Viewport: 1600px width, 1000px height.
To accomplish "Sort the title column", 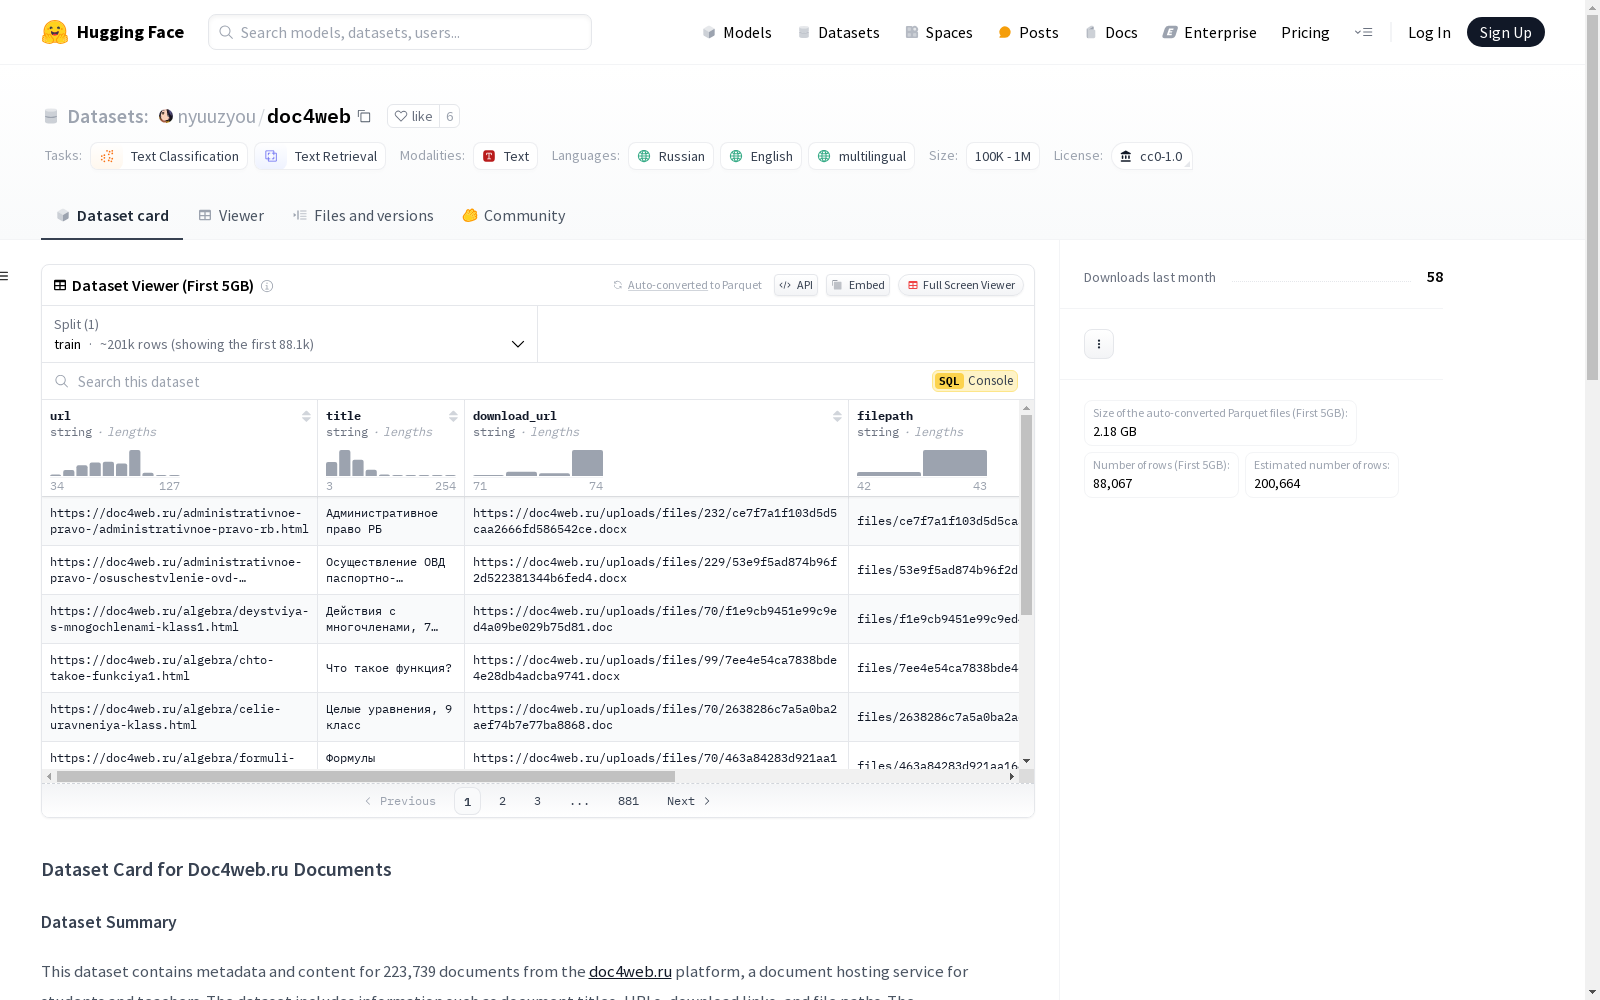I will 453,416.
